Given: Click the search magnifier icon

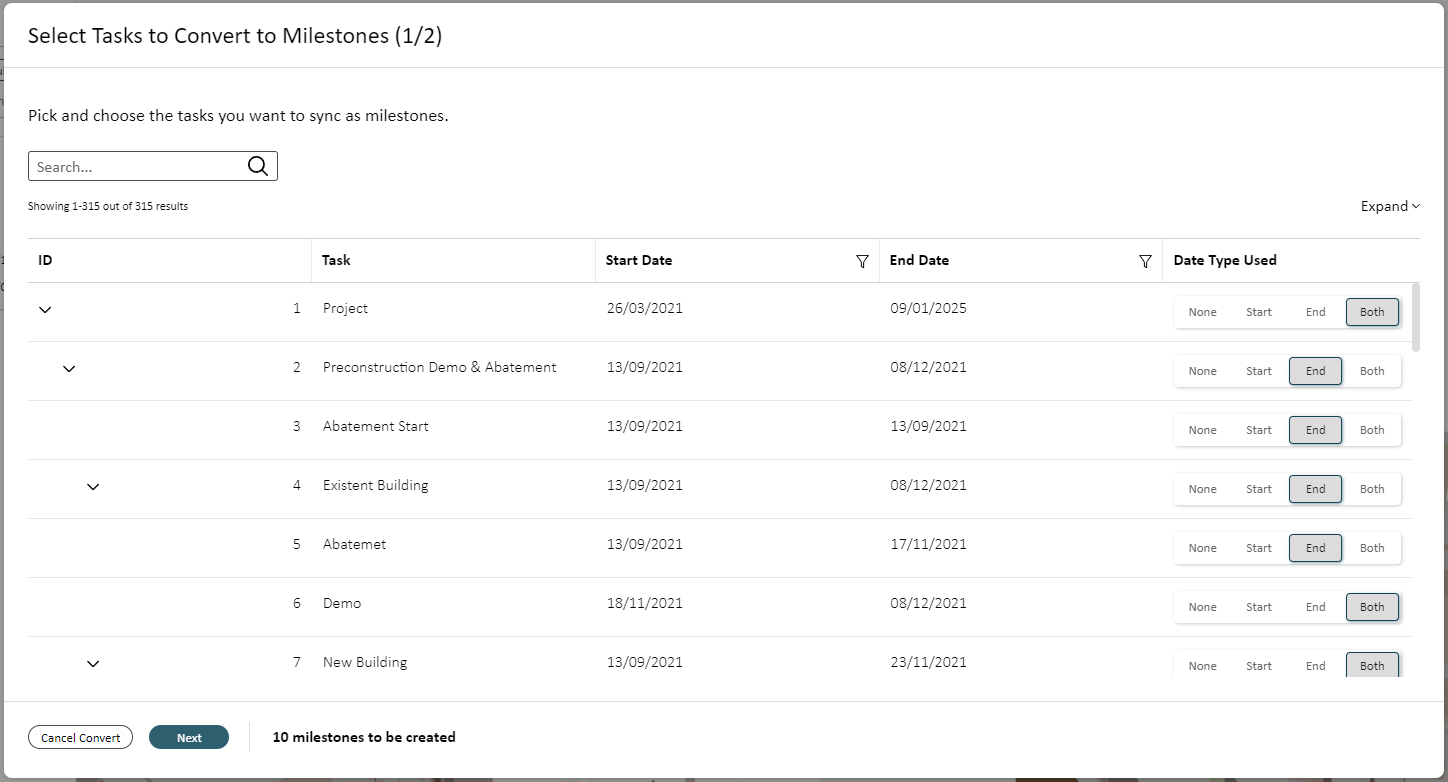Looking at the screenshot, I should point(258,166).
